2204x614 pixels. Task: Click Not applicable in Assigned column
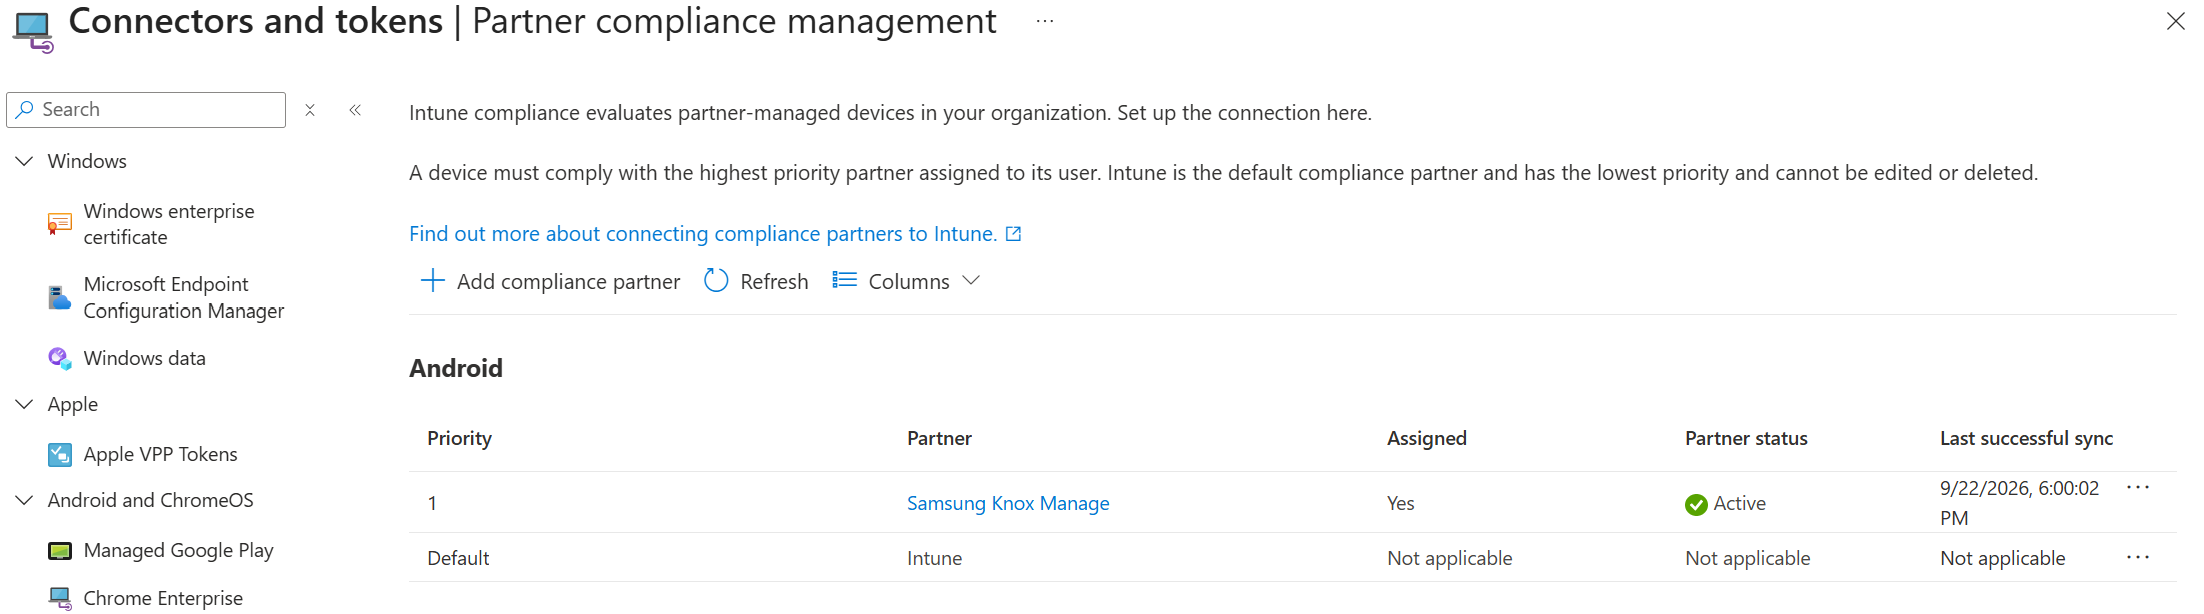1449,558
